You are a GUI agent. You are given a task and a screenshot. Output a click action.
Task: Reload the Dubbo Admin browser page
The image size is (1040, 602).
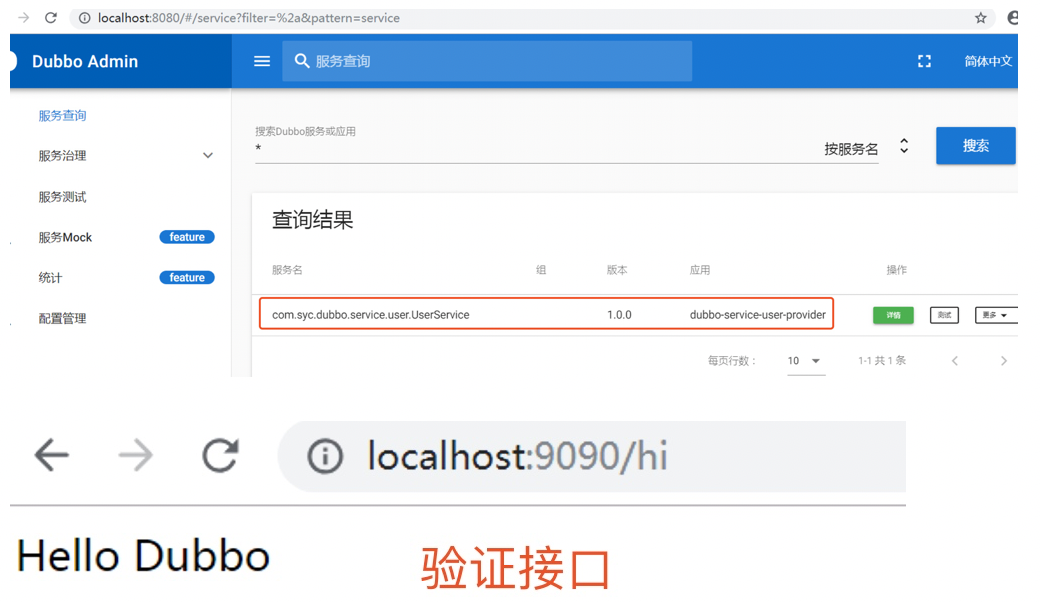(50, 18)
